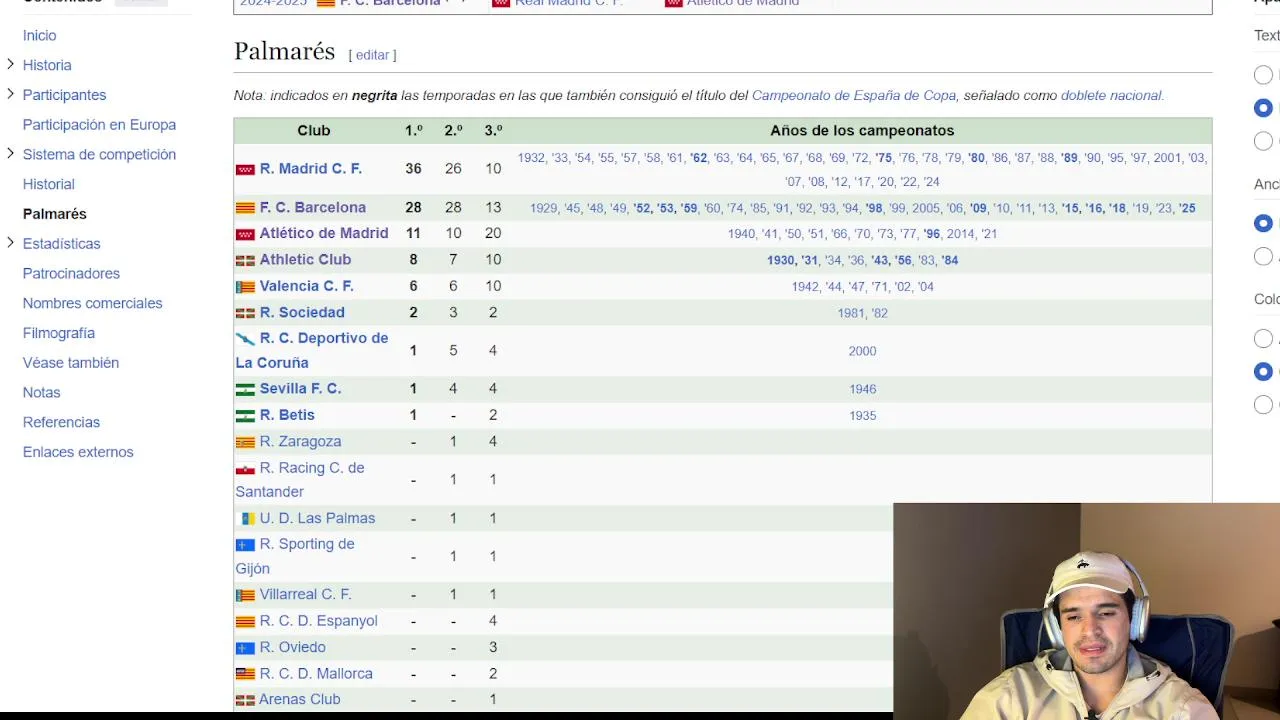This screenshot has width=1280, height=720.
Task: Click the selected radio option under Text
Action: click(1264, 108)
